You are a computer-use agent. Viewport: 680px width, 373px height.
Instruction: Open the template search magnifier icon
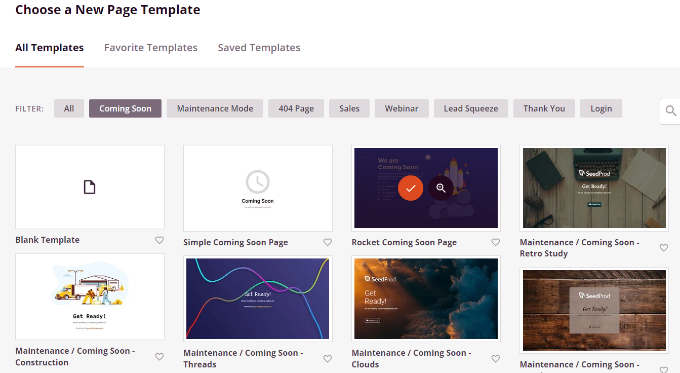click(670, 111)
